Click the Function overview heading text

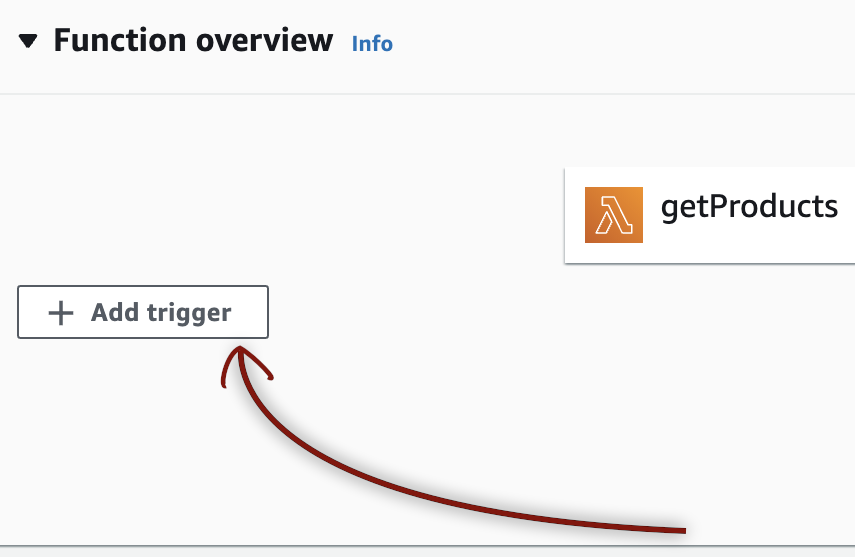[x=193, y=41]
